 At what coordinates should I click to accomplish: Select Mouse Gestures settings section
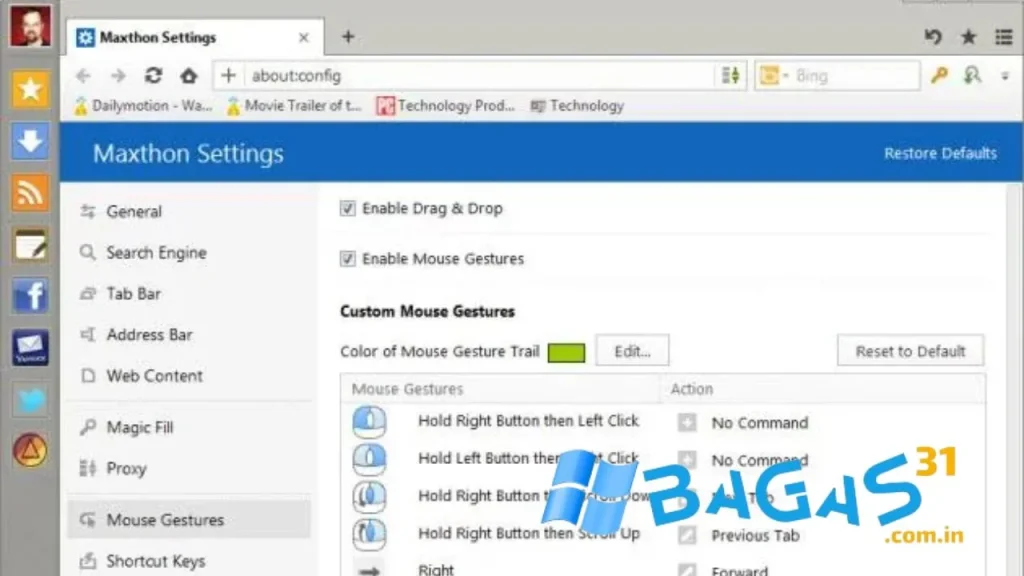(189, 520)
